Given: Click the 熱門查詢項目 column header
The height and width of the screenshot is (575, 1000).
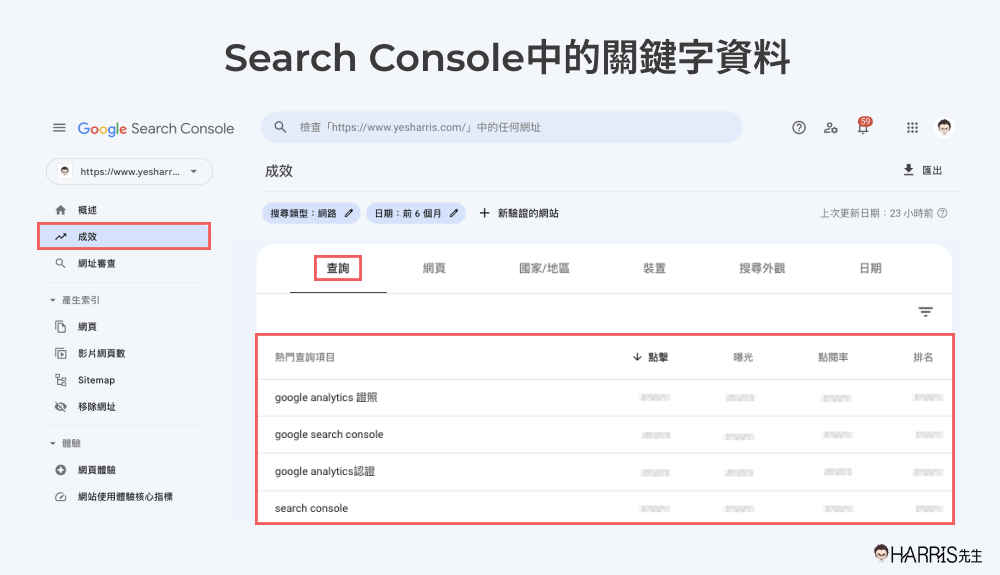Looking at the screenshot, I should (305, 357).
